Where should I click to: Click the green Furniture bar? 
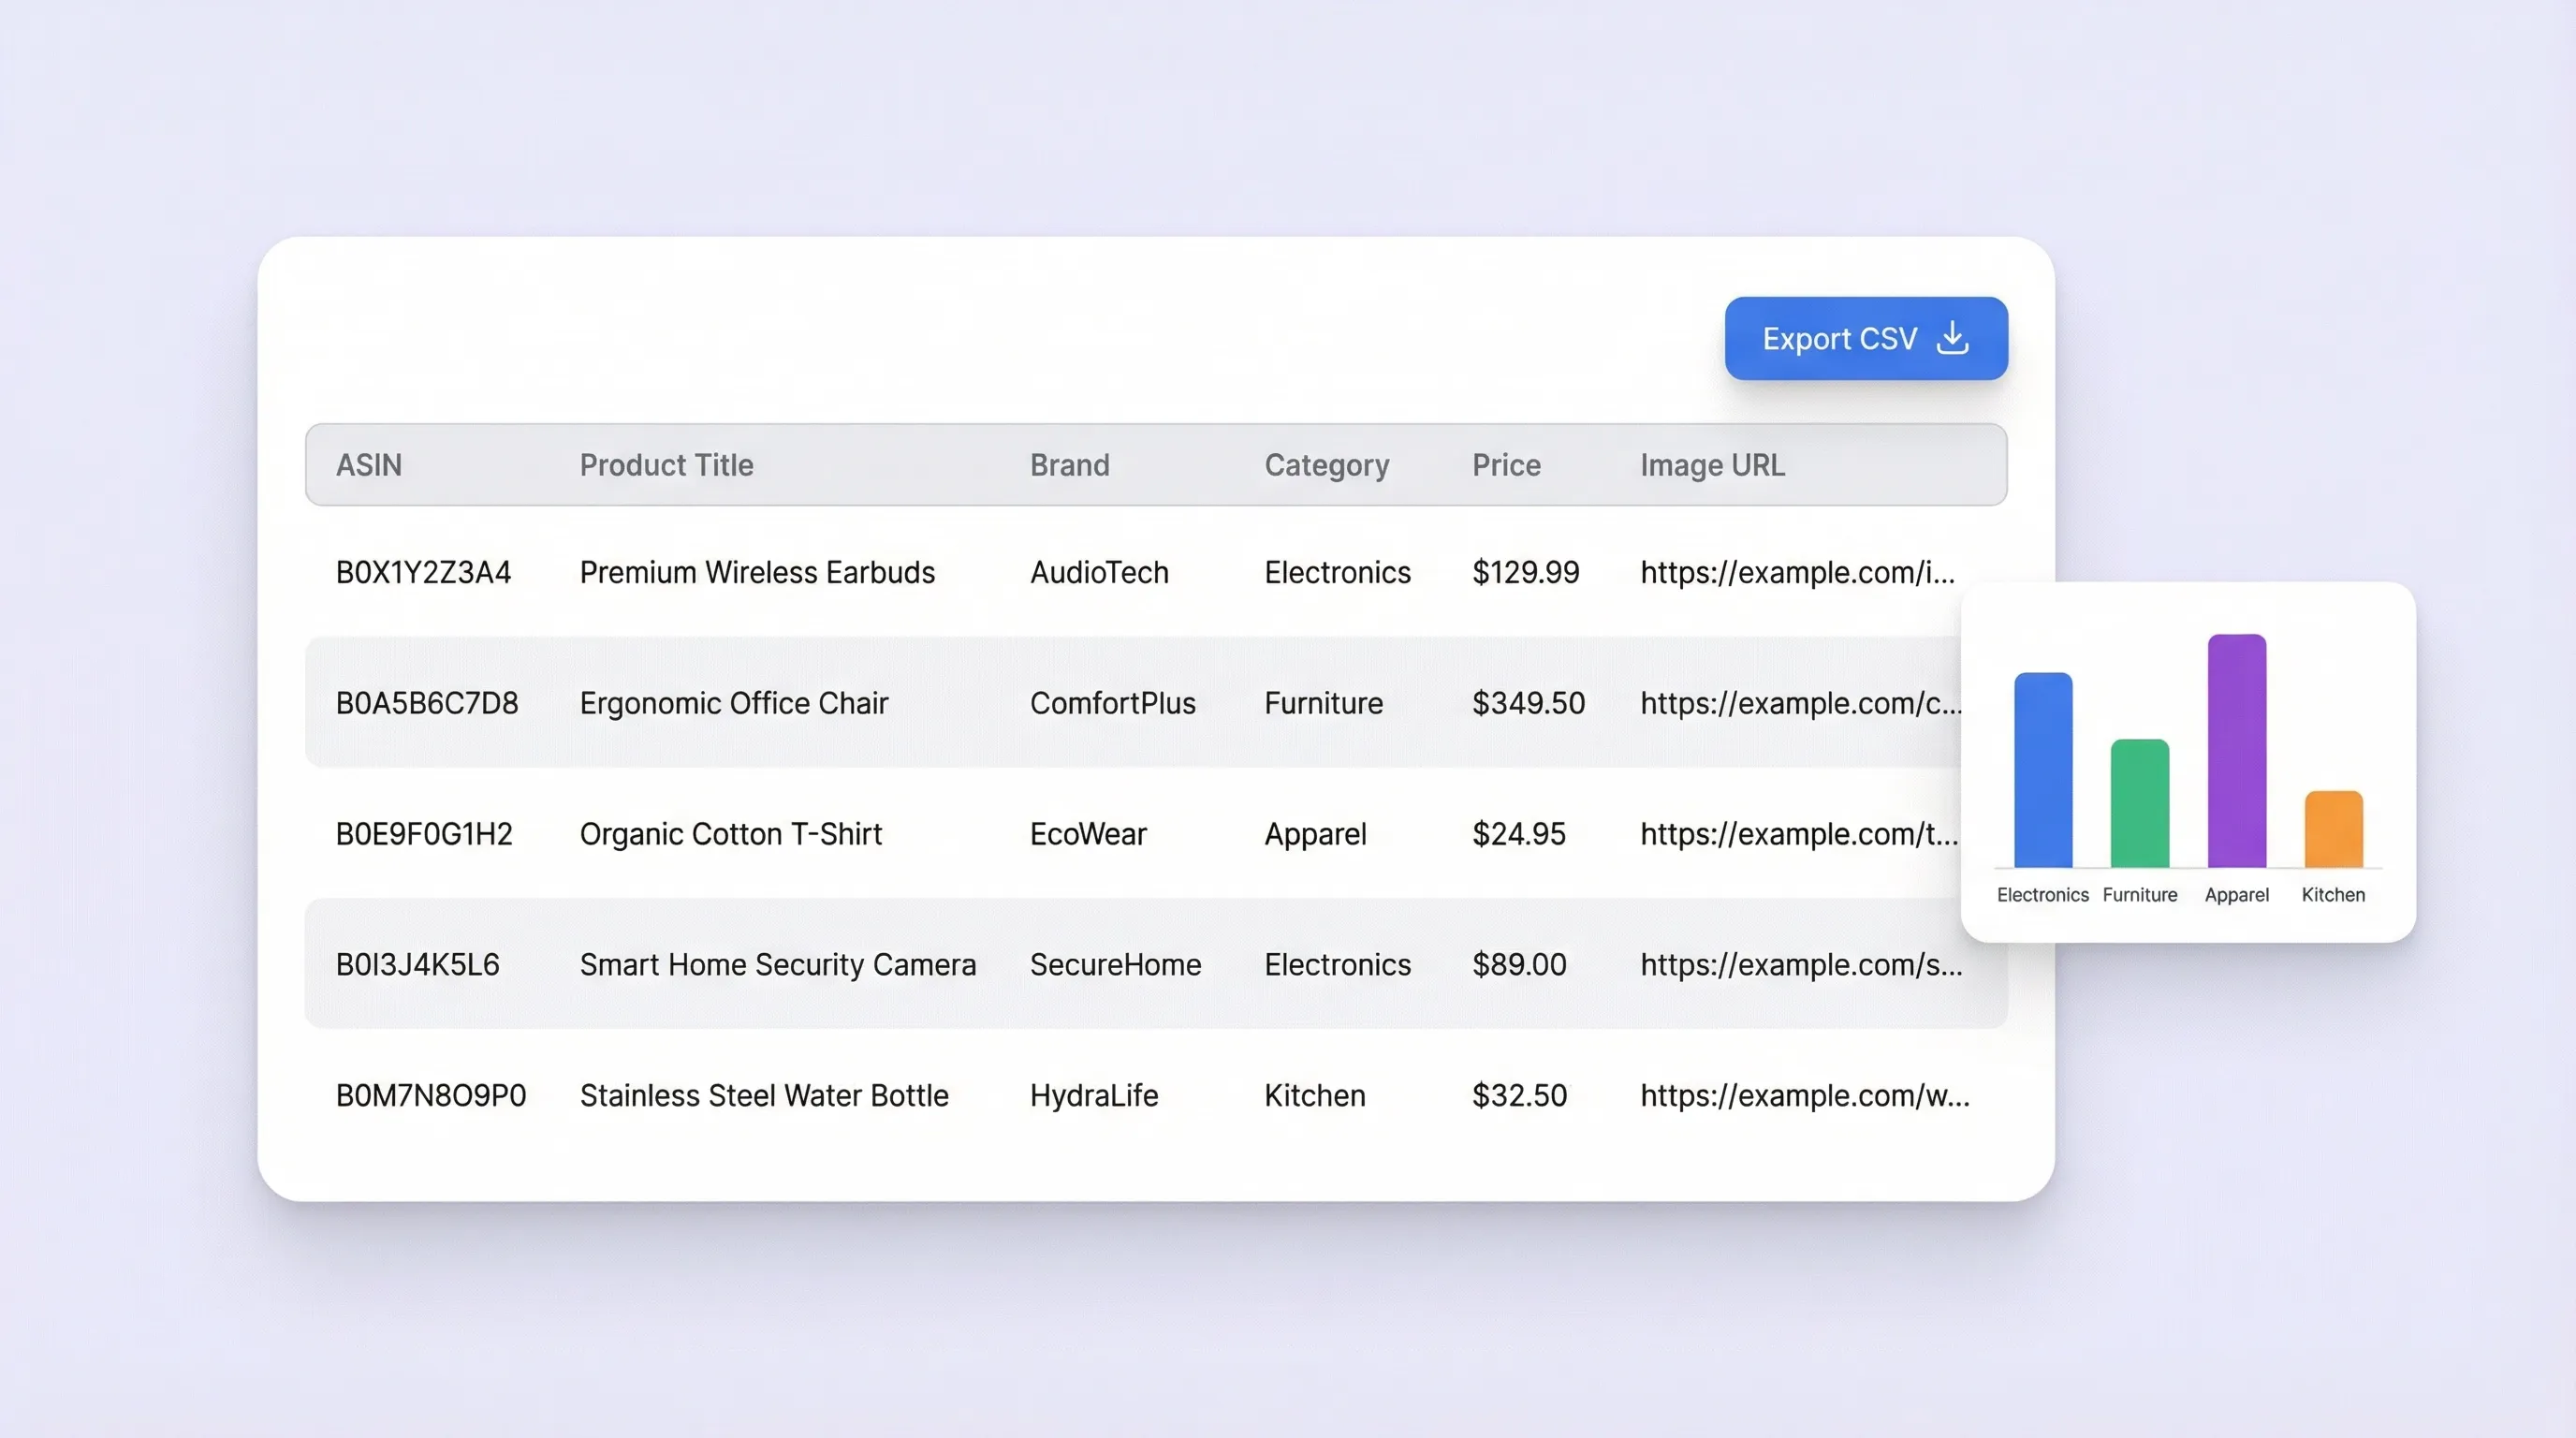(x=2139, y=803)
